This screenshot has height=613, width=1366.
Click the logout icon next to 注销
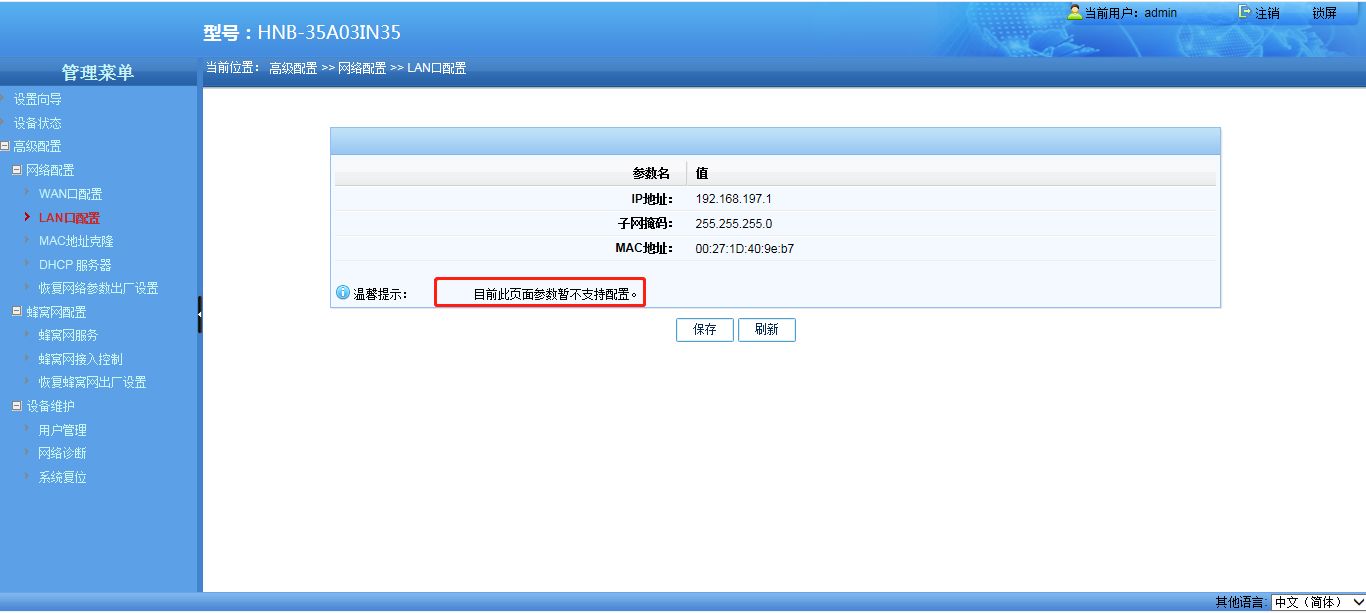pos(1245,12)
